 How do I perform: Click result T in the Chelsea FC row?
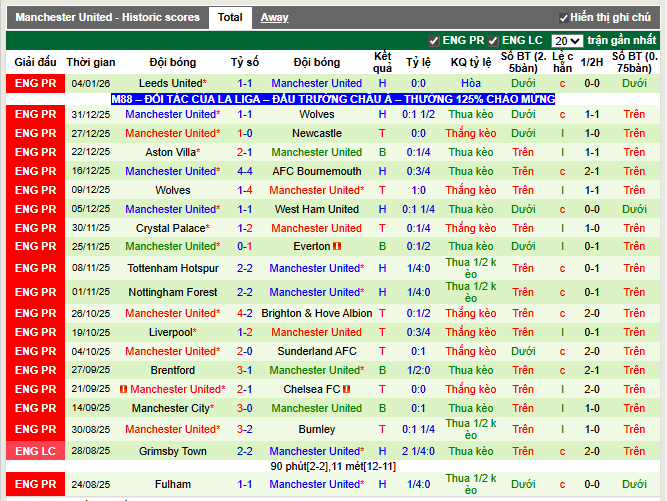pos(382,389)
